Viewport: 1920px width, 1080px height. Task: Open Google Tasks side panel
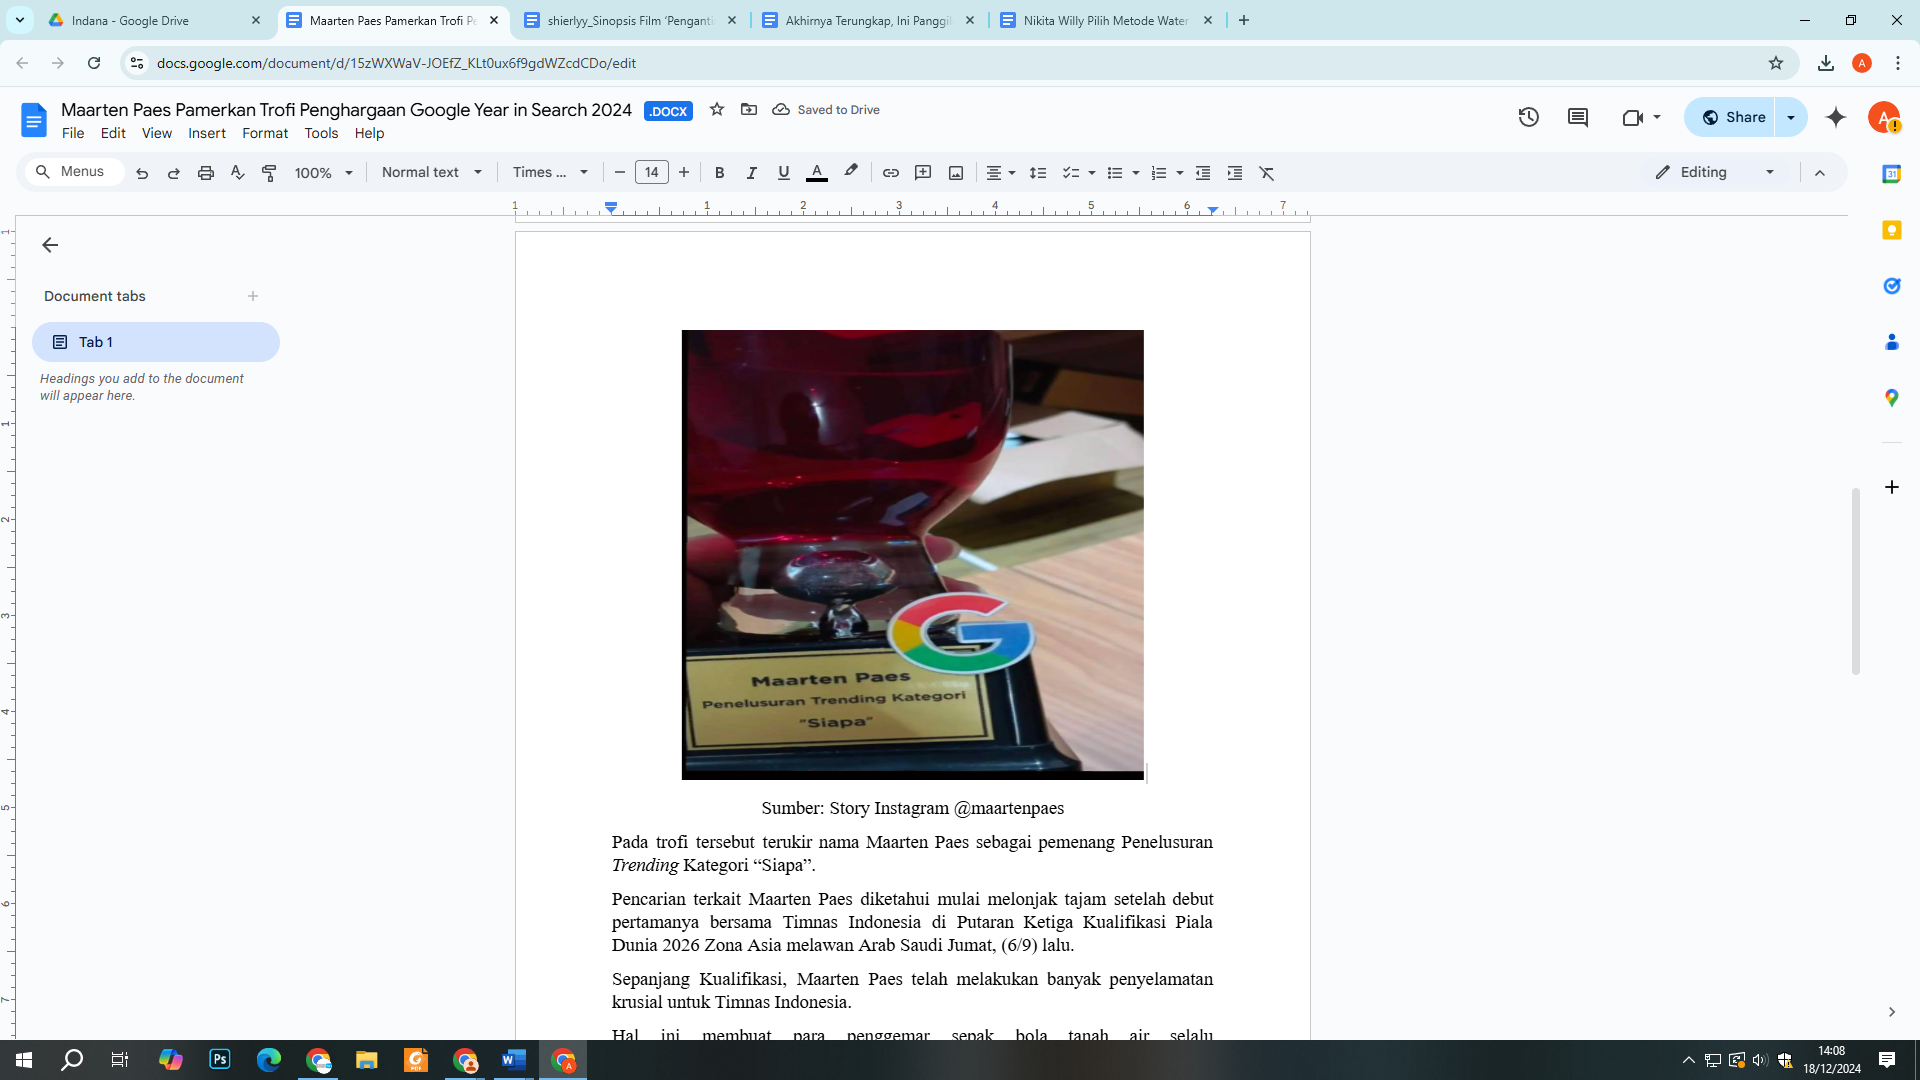[x=1891, y=286]
